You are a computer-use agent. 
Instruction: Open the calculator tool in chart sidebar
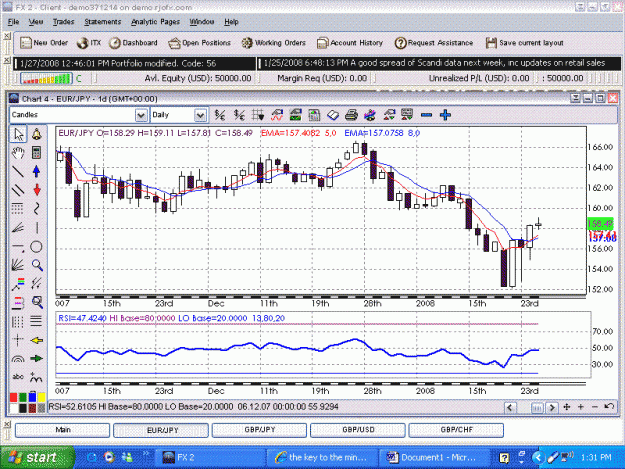coord(36,153)
